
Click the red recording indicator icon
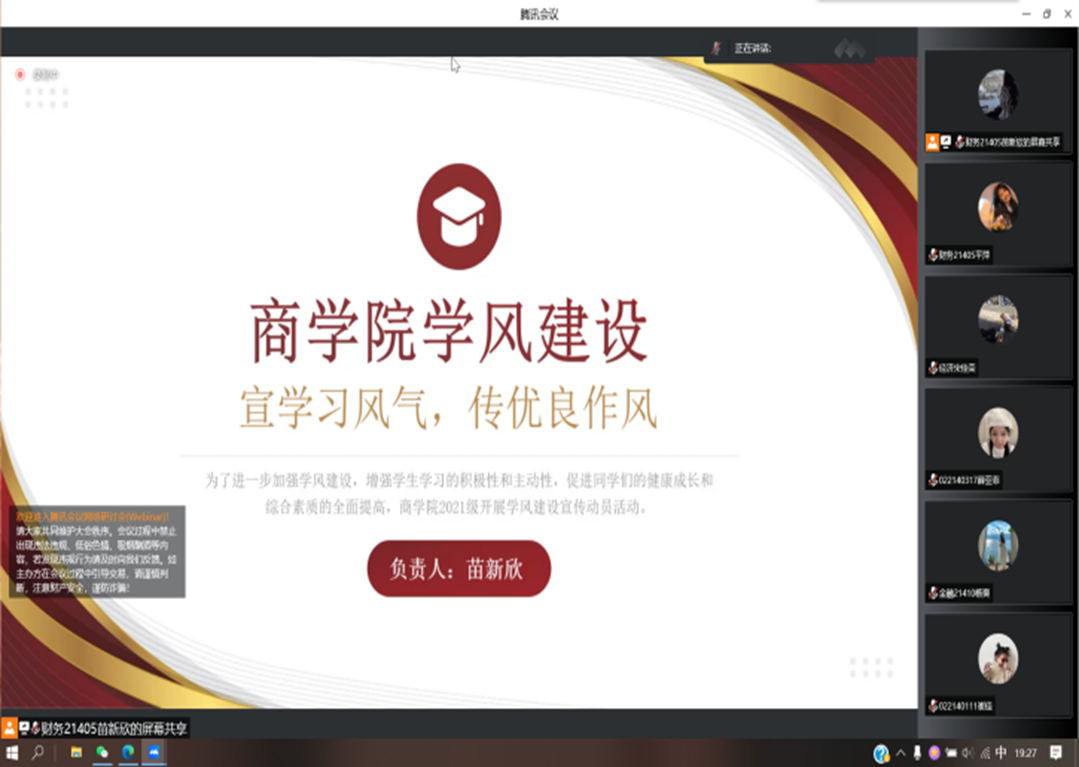(x=20, y=74)
